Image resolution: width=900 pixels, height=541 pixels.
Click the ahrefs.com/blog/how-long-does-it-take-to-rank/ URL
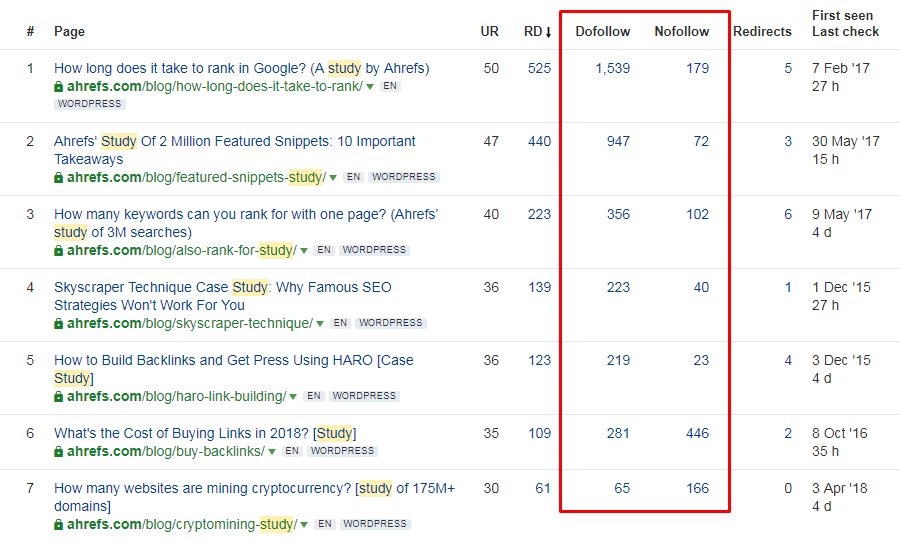point(215,87)
